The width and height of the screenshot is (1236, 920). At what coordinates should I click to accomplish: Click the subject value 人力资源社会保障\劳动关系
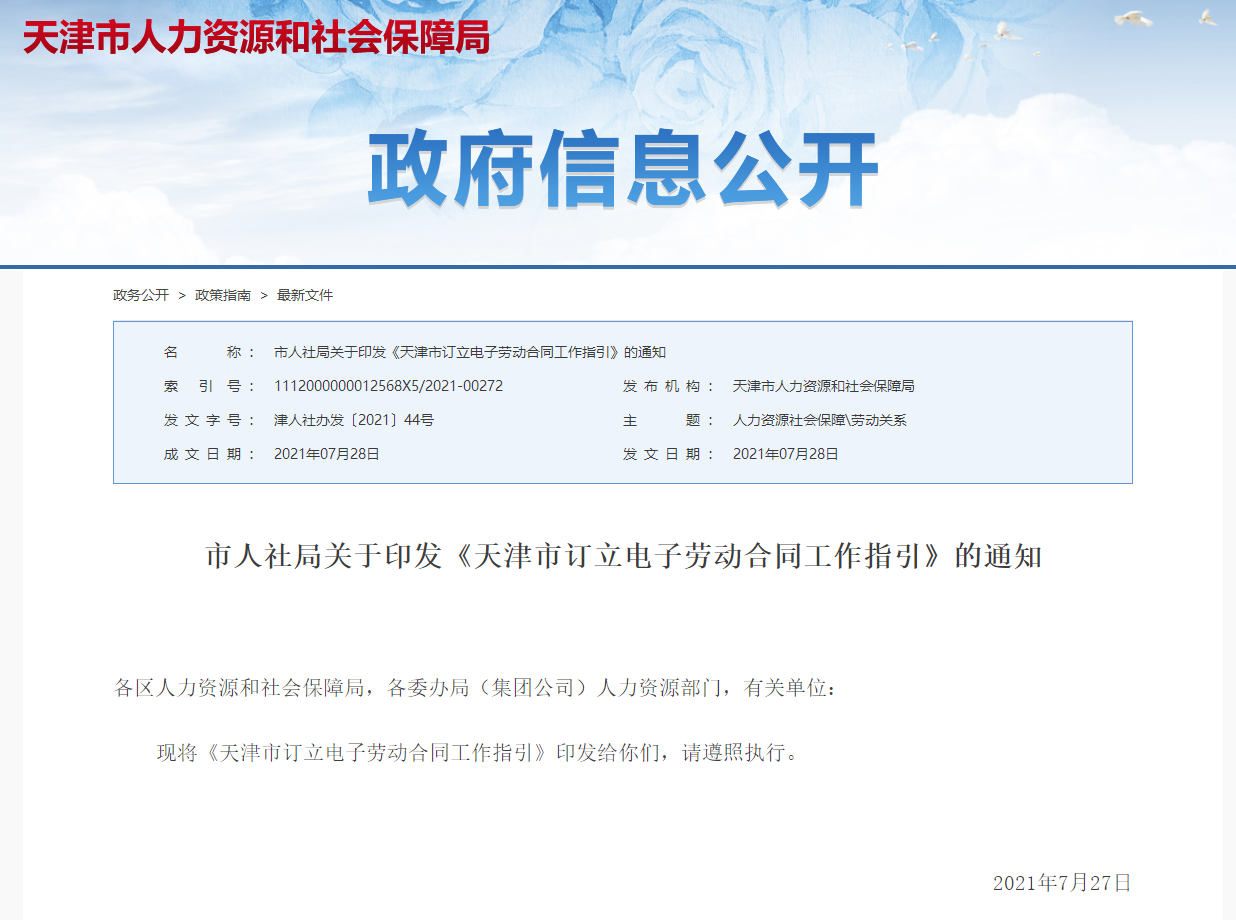pos(819,420)
